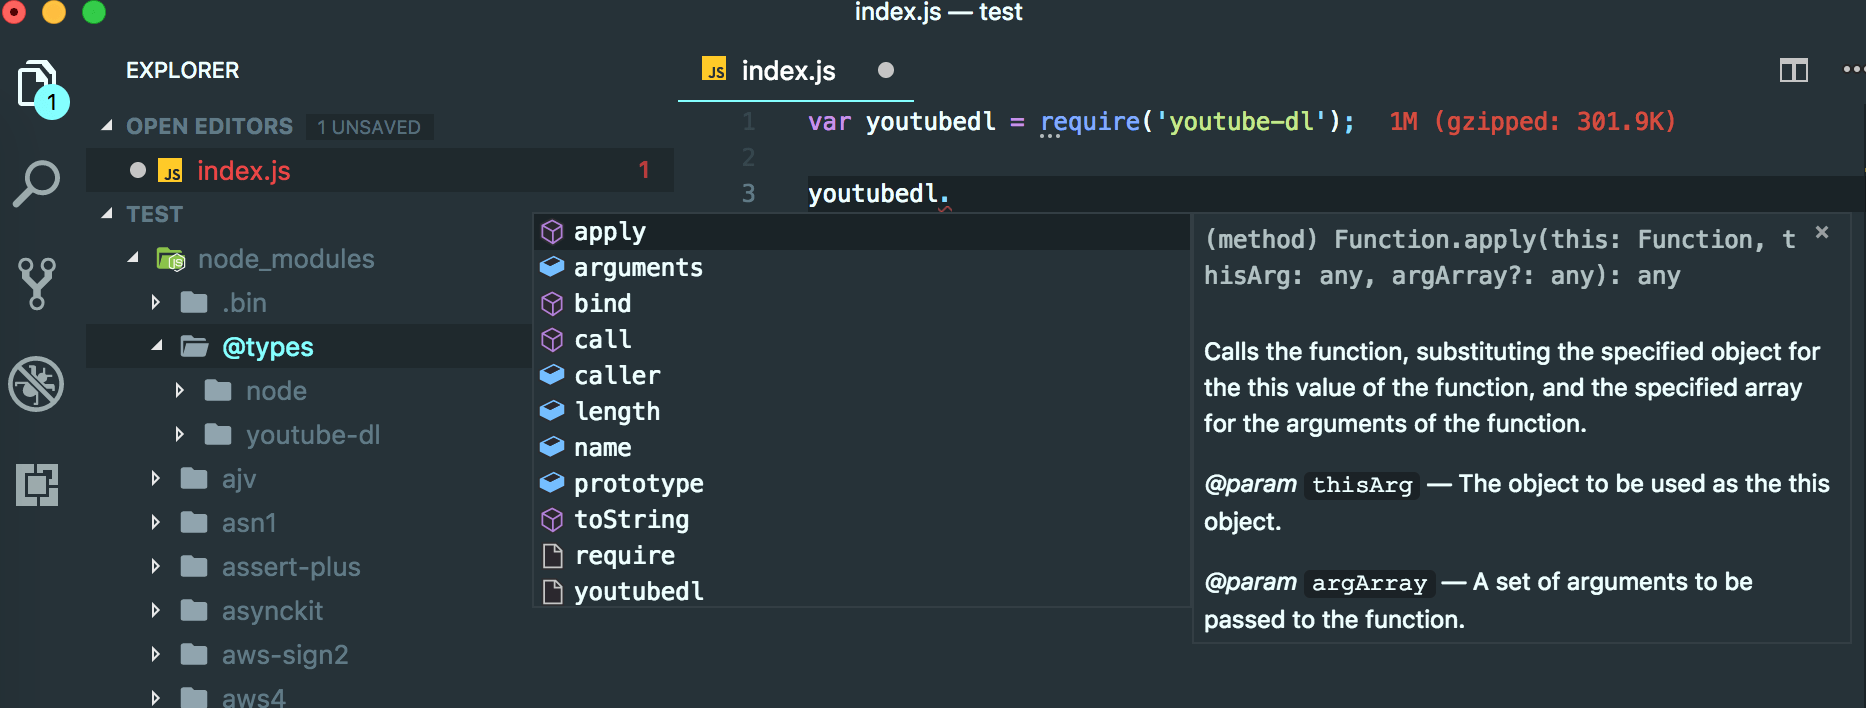The height and width of the screenshot is (708, 1866).
Task: Close the suggestion documentation panel
Action: (x=1822, y=233)
